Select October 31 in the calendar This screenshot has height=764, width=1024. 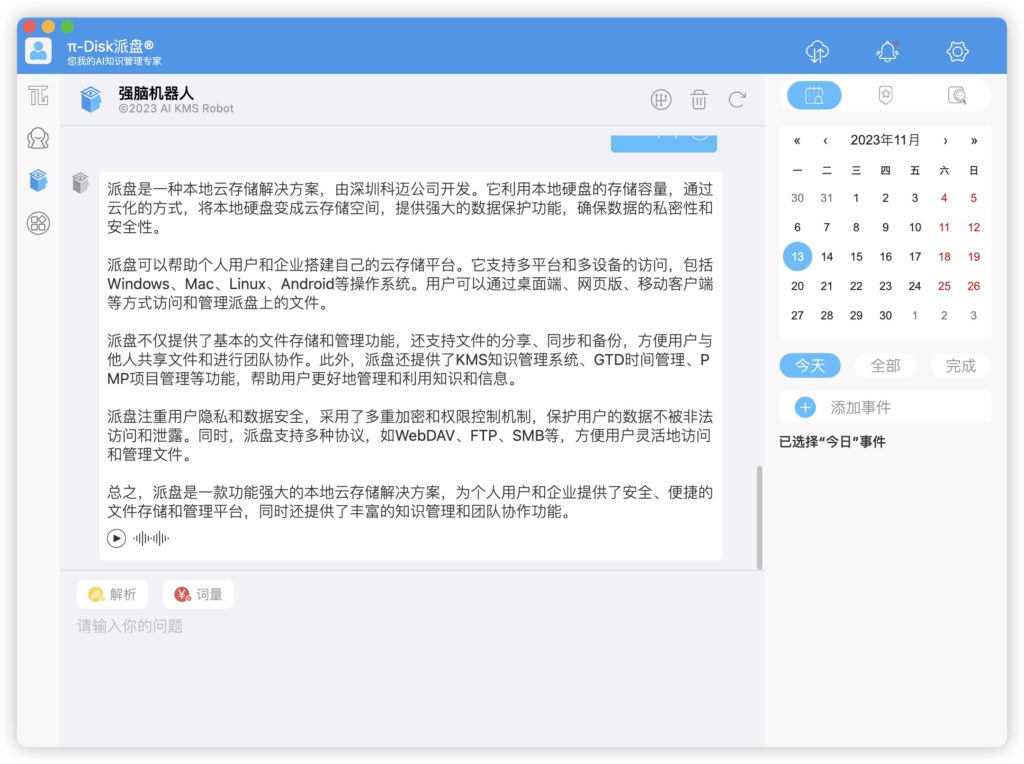827,198
